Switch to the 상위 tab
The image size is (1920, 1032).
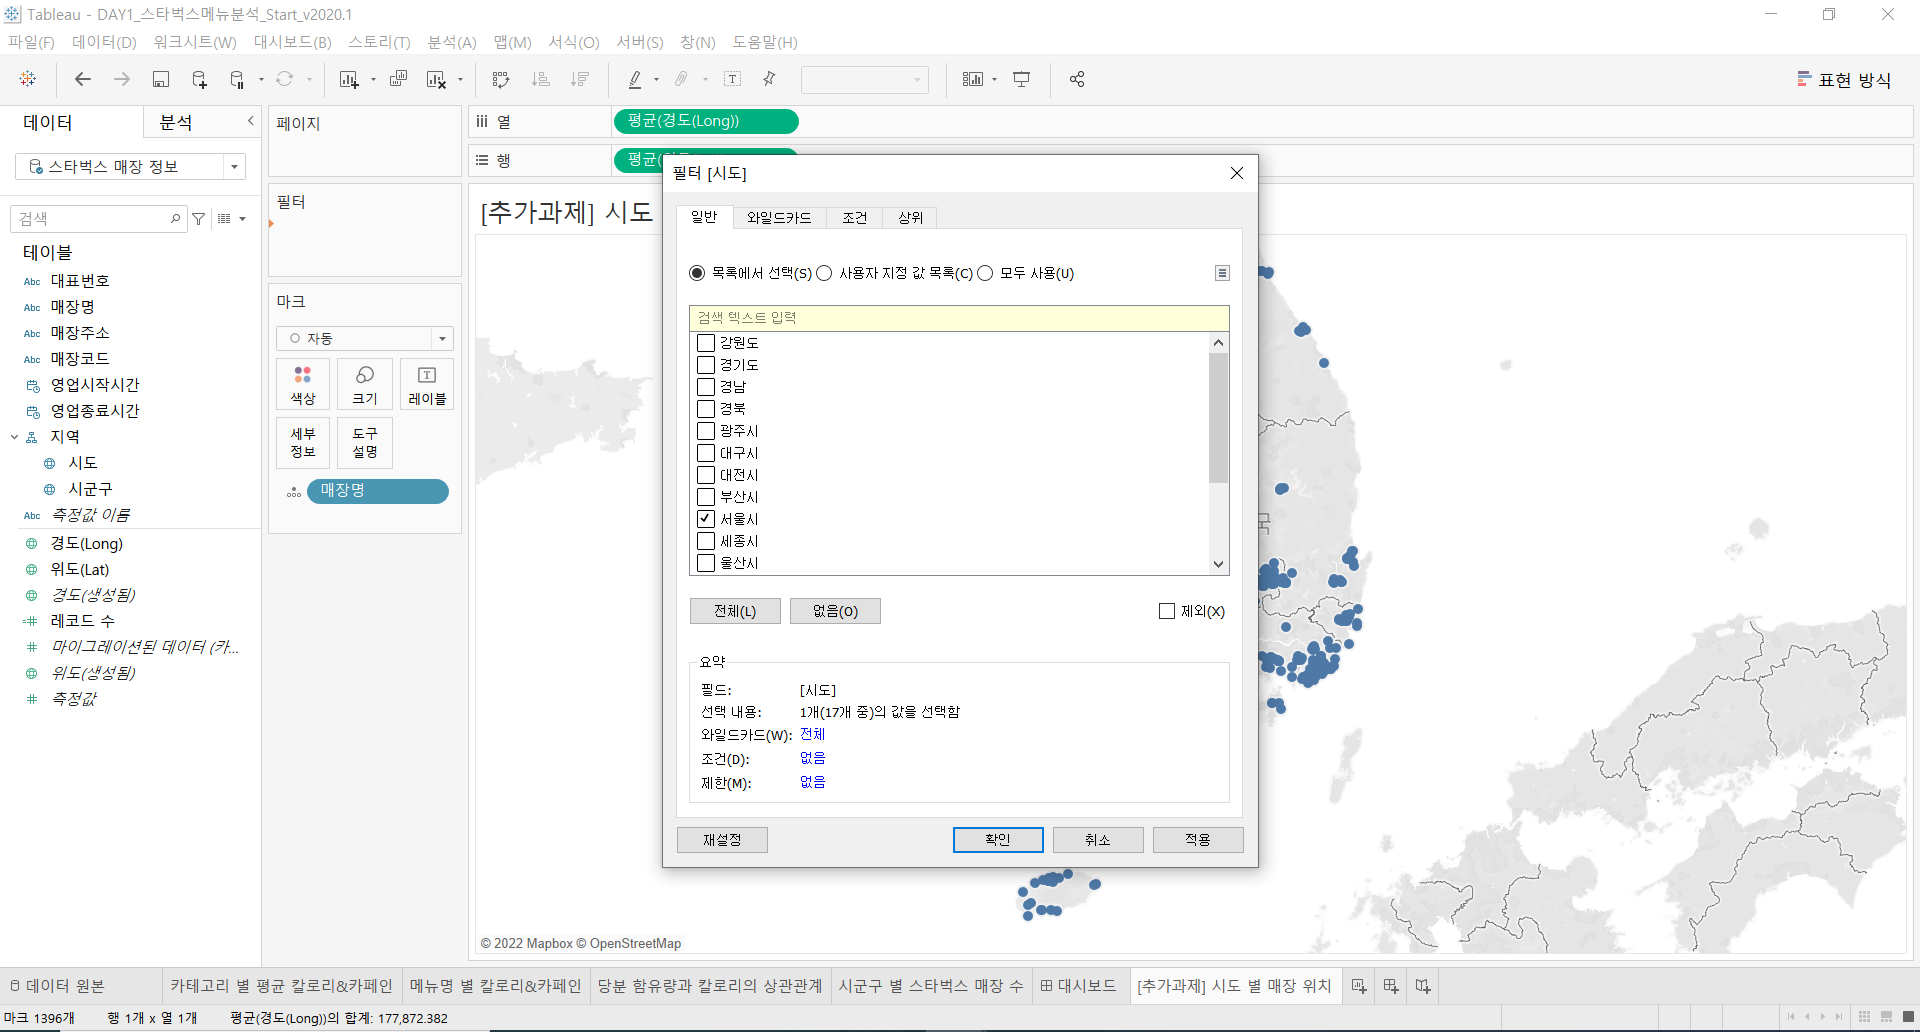coord(910,217)
